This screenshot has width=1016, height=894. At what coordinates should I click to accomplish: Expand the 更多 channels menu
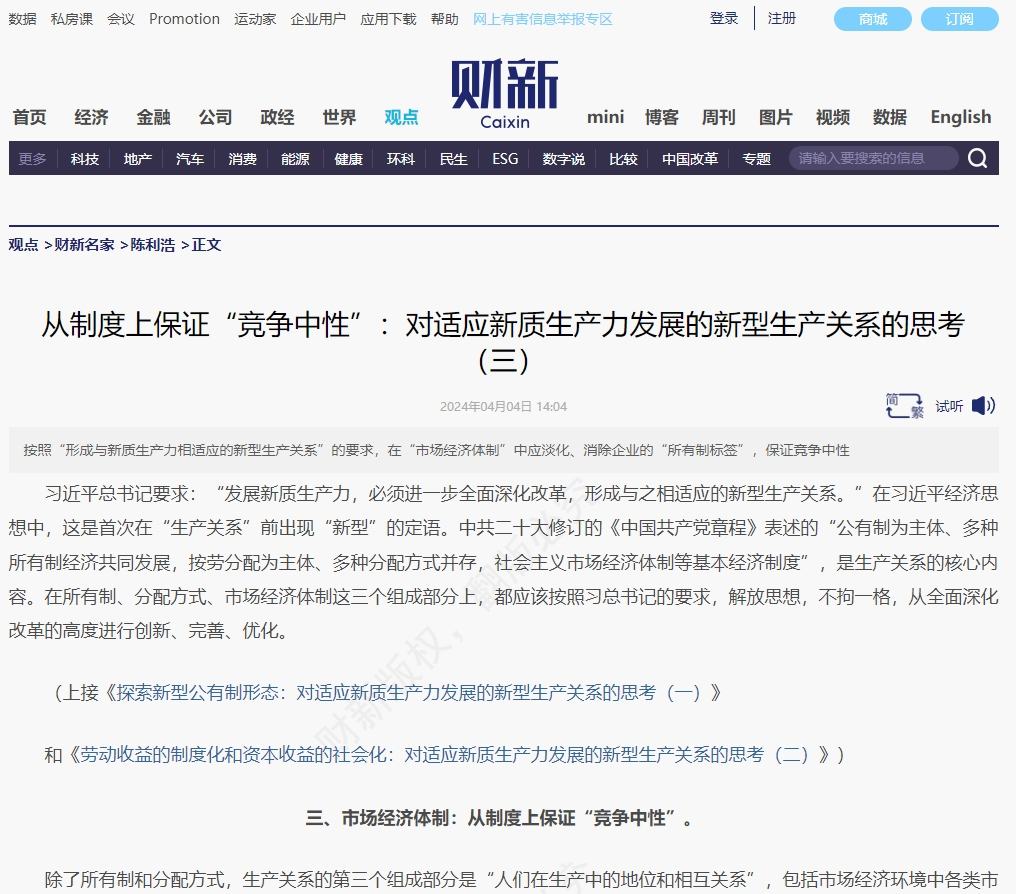point(32,158)
